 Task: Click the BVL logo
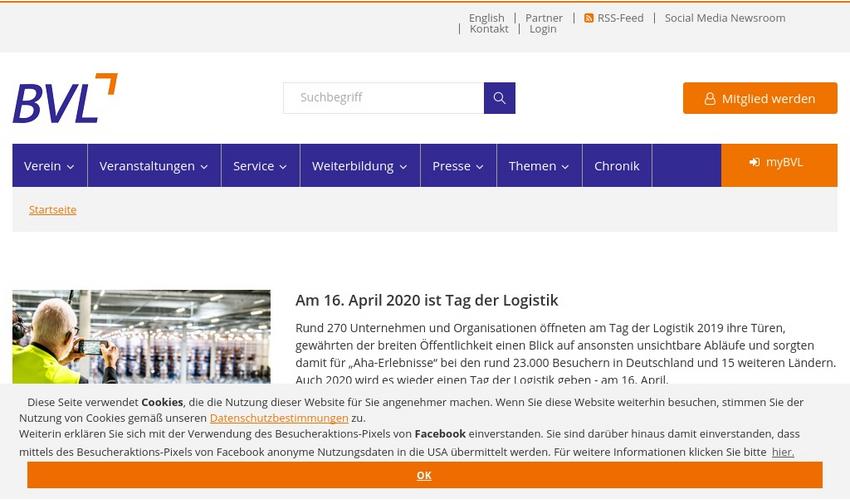(x=65, y=98)
